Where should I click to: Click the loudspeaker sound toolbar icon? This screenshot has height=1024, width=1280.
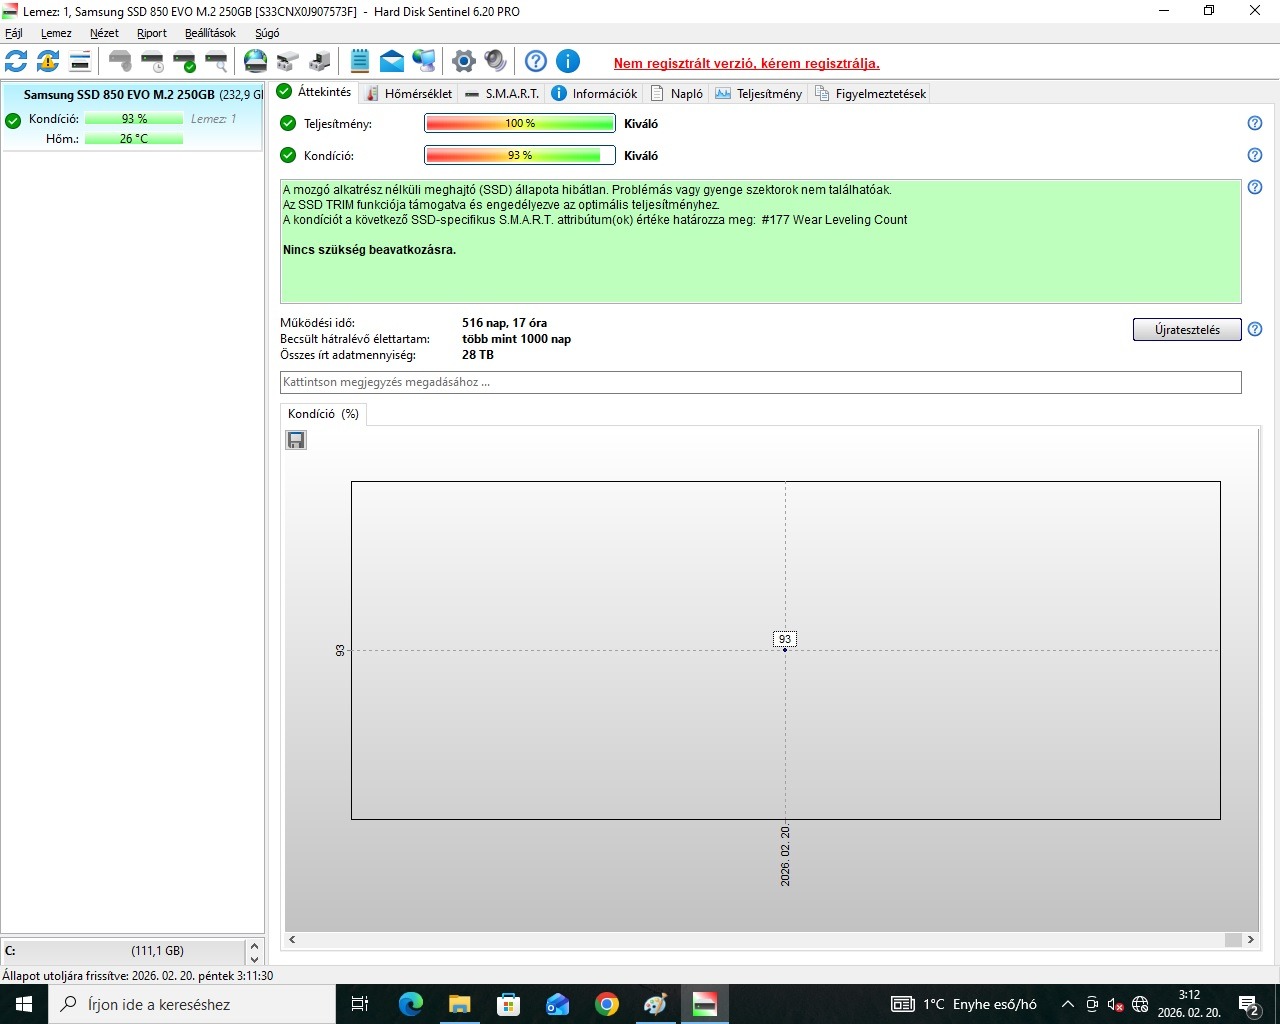495,61
